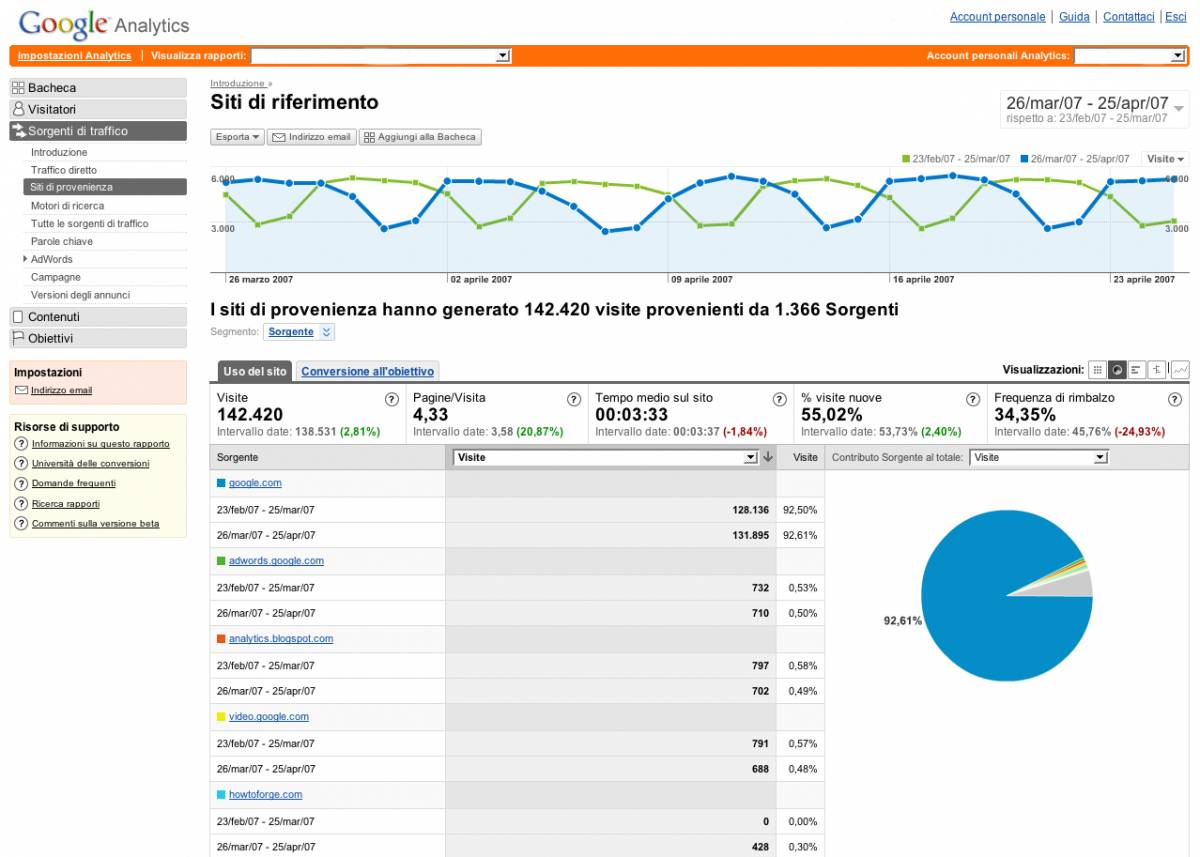Open Motori di ricerca in the sidebar
This screenshot has width=1200, height=857.
67,206
